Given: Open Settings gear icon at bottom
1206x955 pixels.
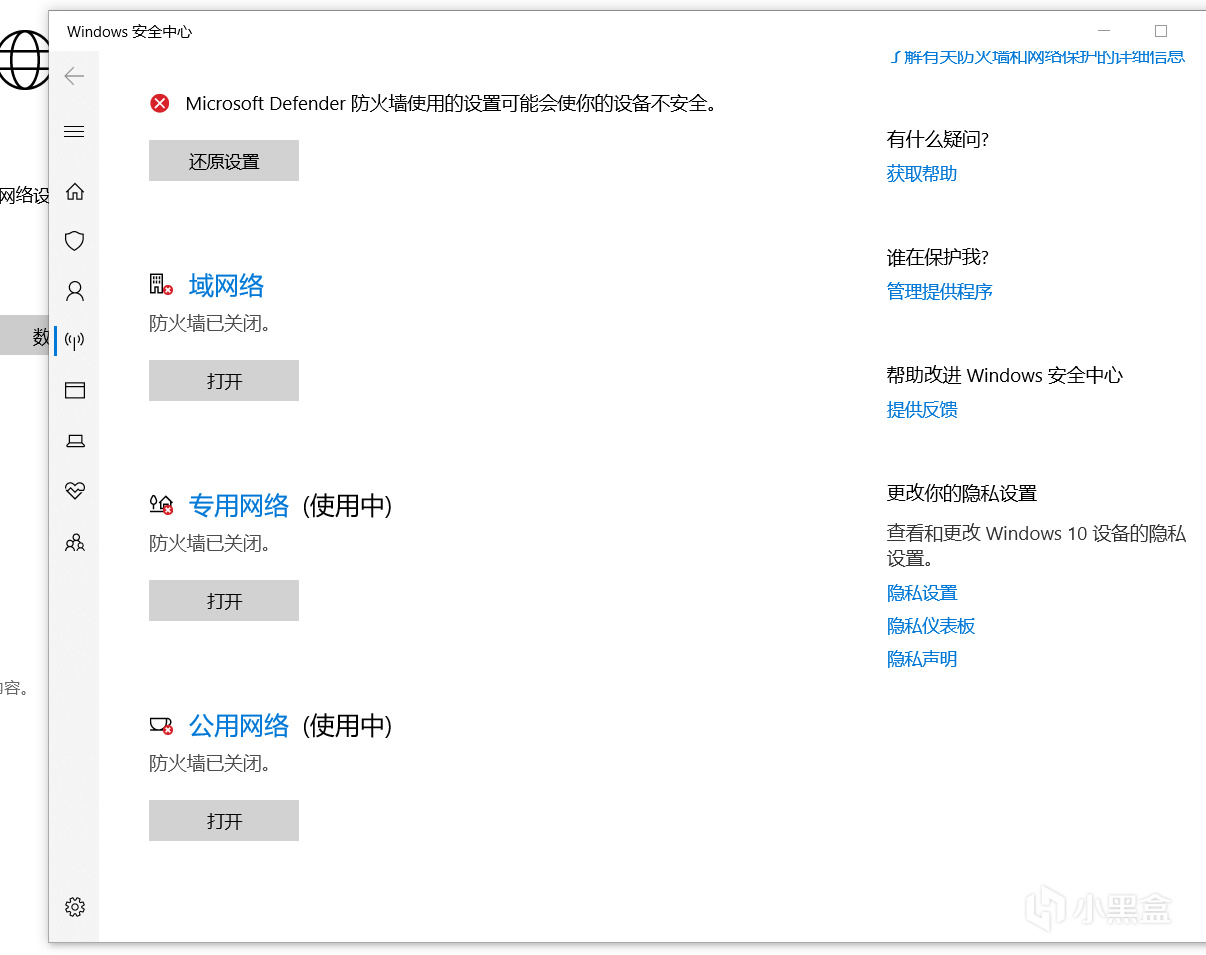Looking at the screenshot, I should click(x=74, y=907).
